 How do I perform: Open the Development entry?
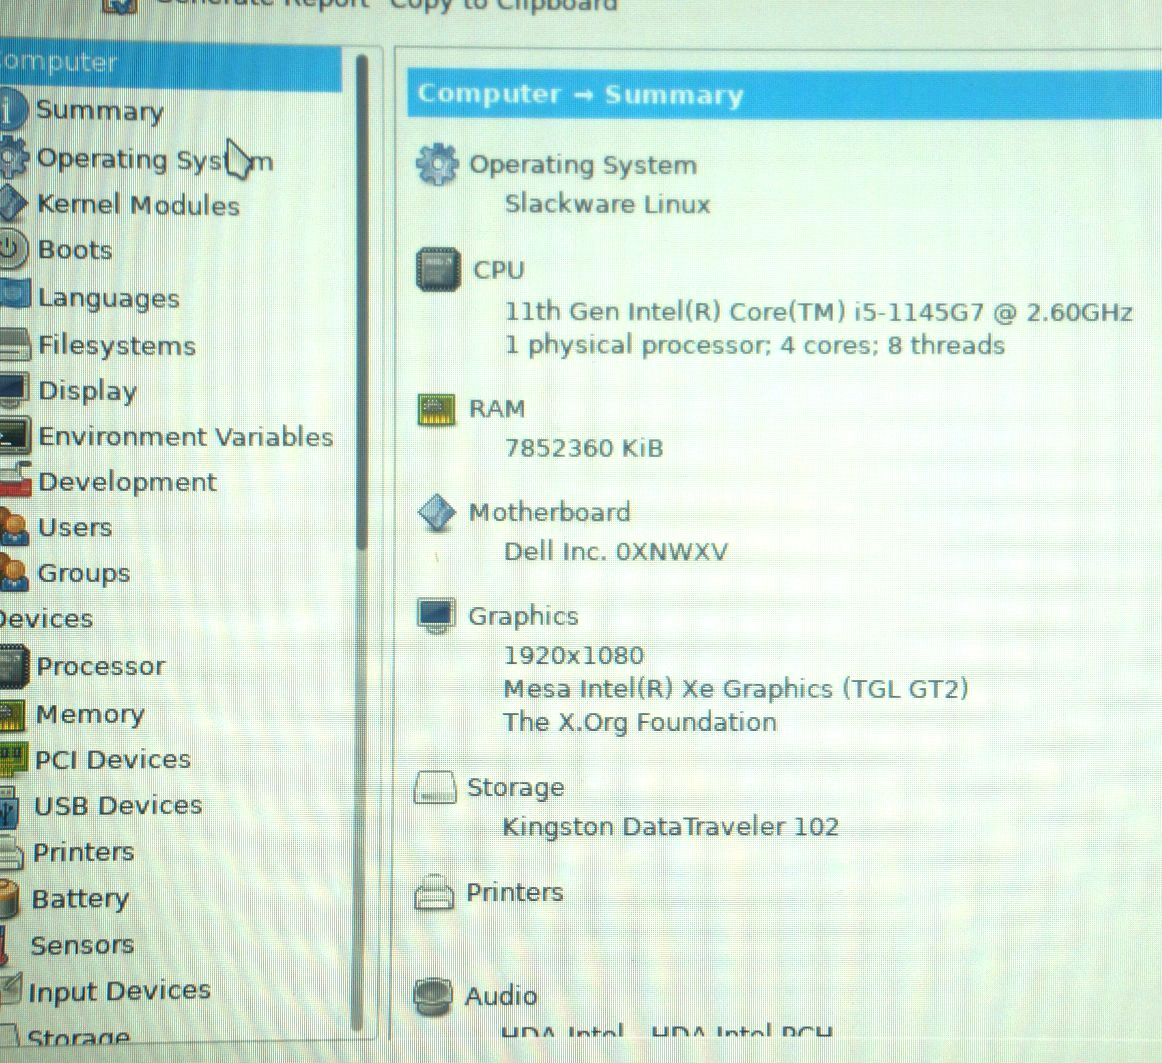point(127,483)
